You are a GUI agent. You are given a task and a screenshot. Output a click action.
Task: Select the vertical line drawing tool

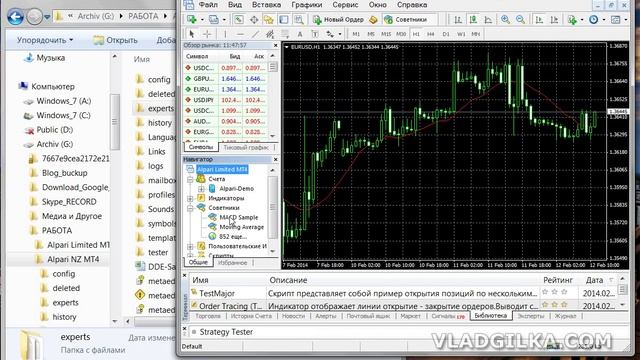point(225,34)
